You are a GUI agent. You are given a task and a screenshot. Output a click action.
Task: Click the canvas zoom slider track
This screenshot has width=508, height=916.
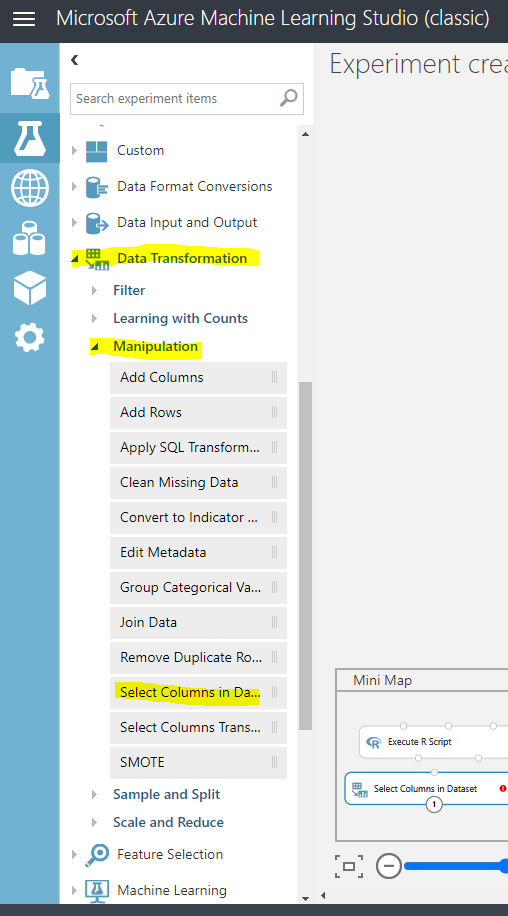455,866
